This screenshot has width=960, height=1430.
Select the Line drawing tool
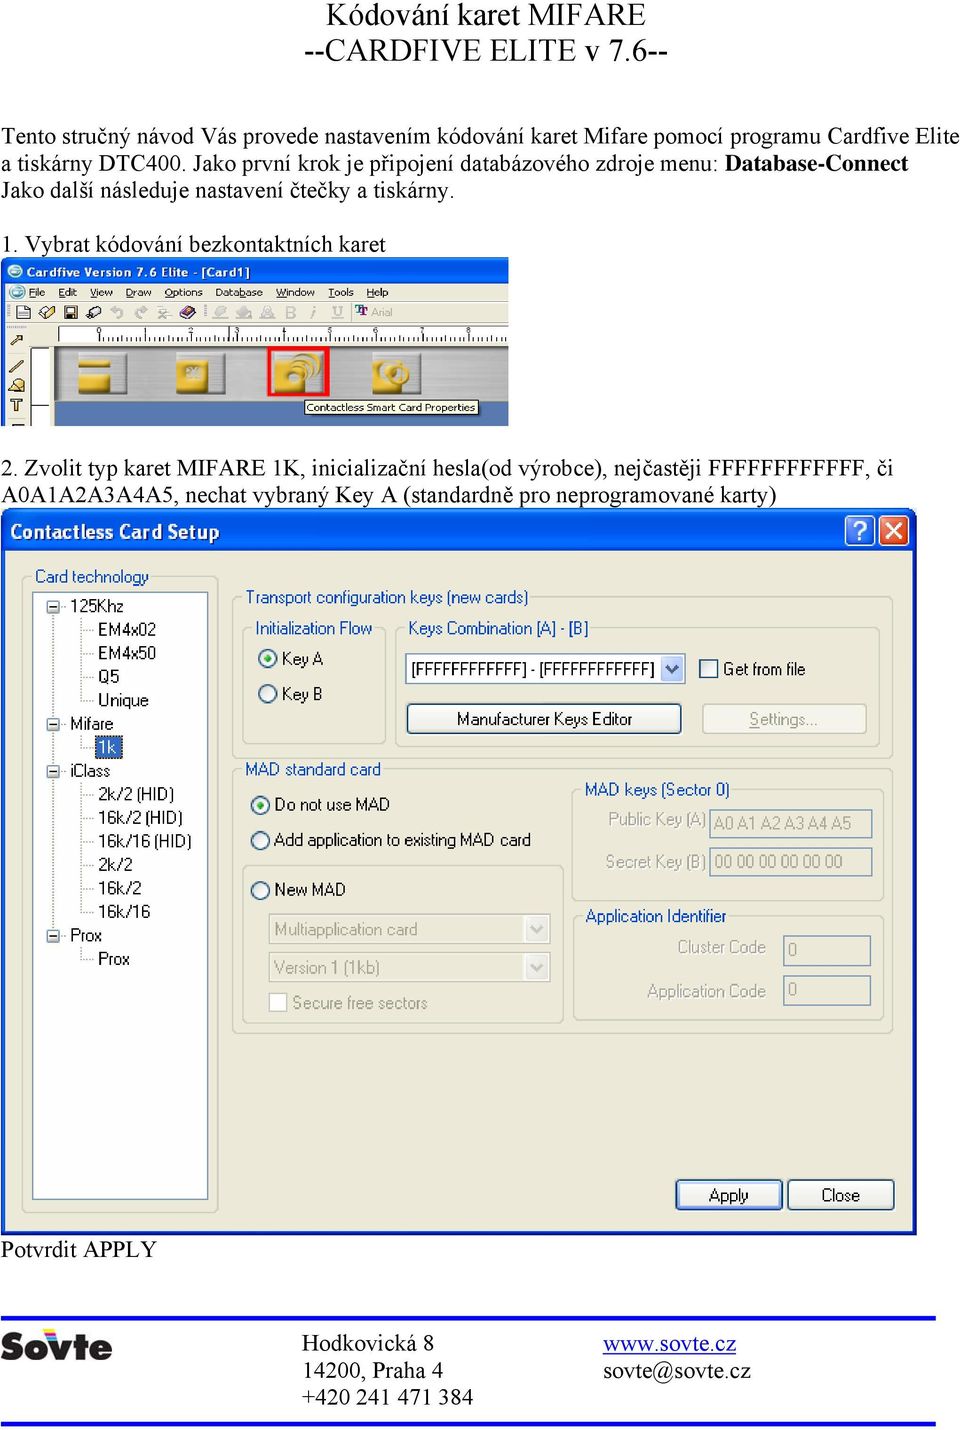click(16, 366)
